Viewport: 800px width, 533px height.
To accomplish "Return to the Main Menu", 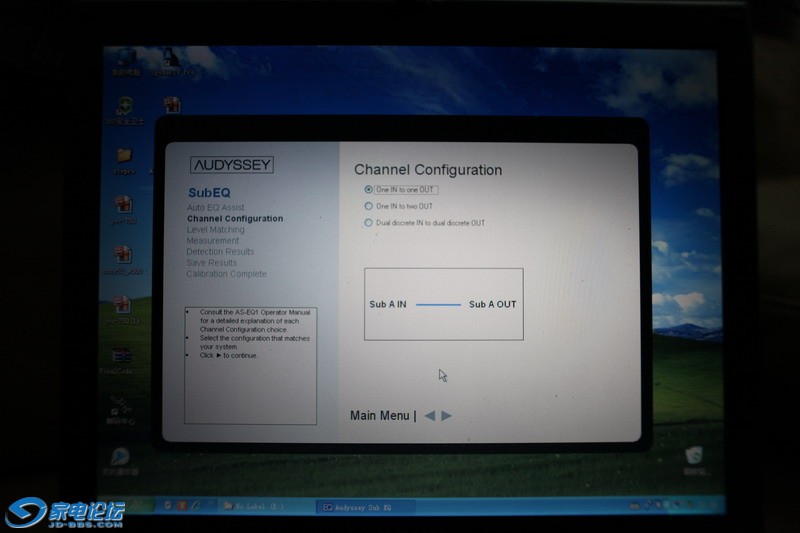I will point(380,416).
